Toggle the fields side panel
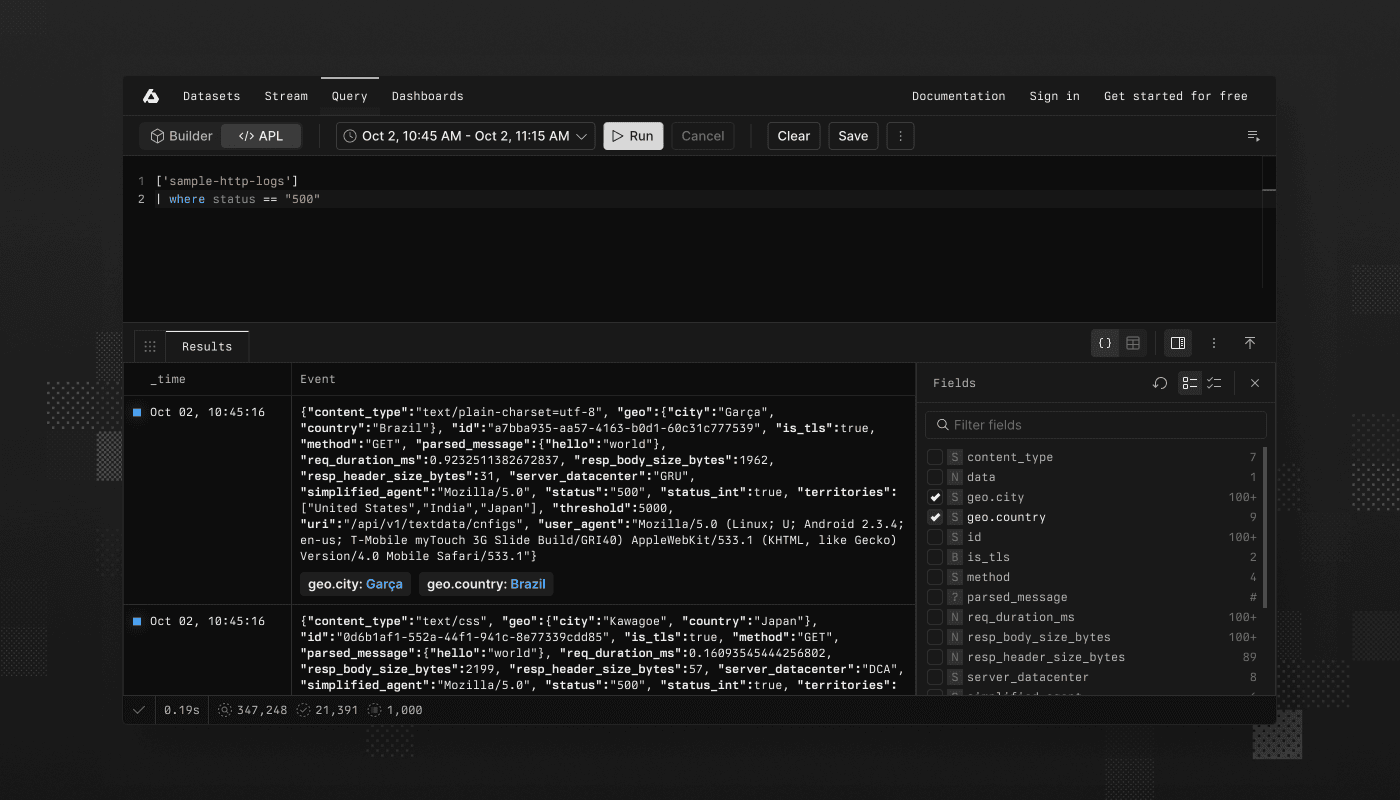The height and width of the screenshot is (800, 1400). [1177, 343]
